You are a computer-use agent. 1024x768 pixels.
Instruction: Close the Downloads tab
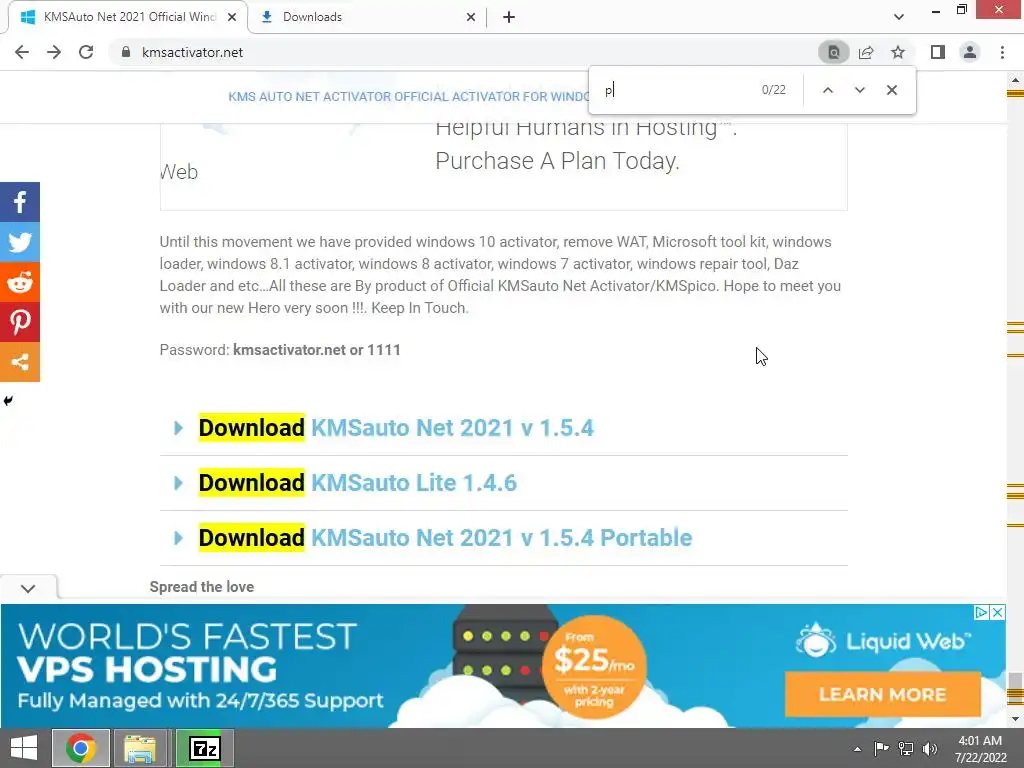coord(471,17)
